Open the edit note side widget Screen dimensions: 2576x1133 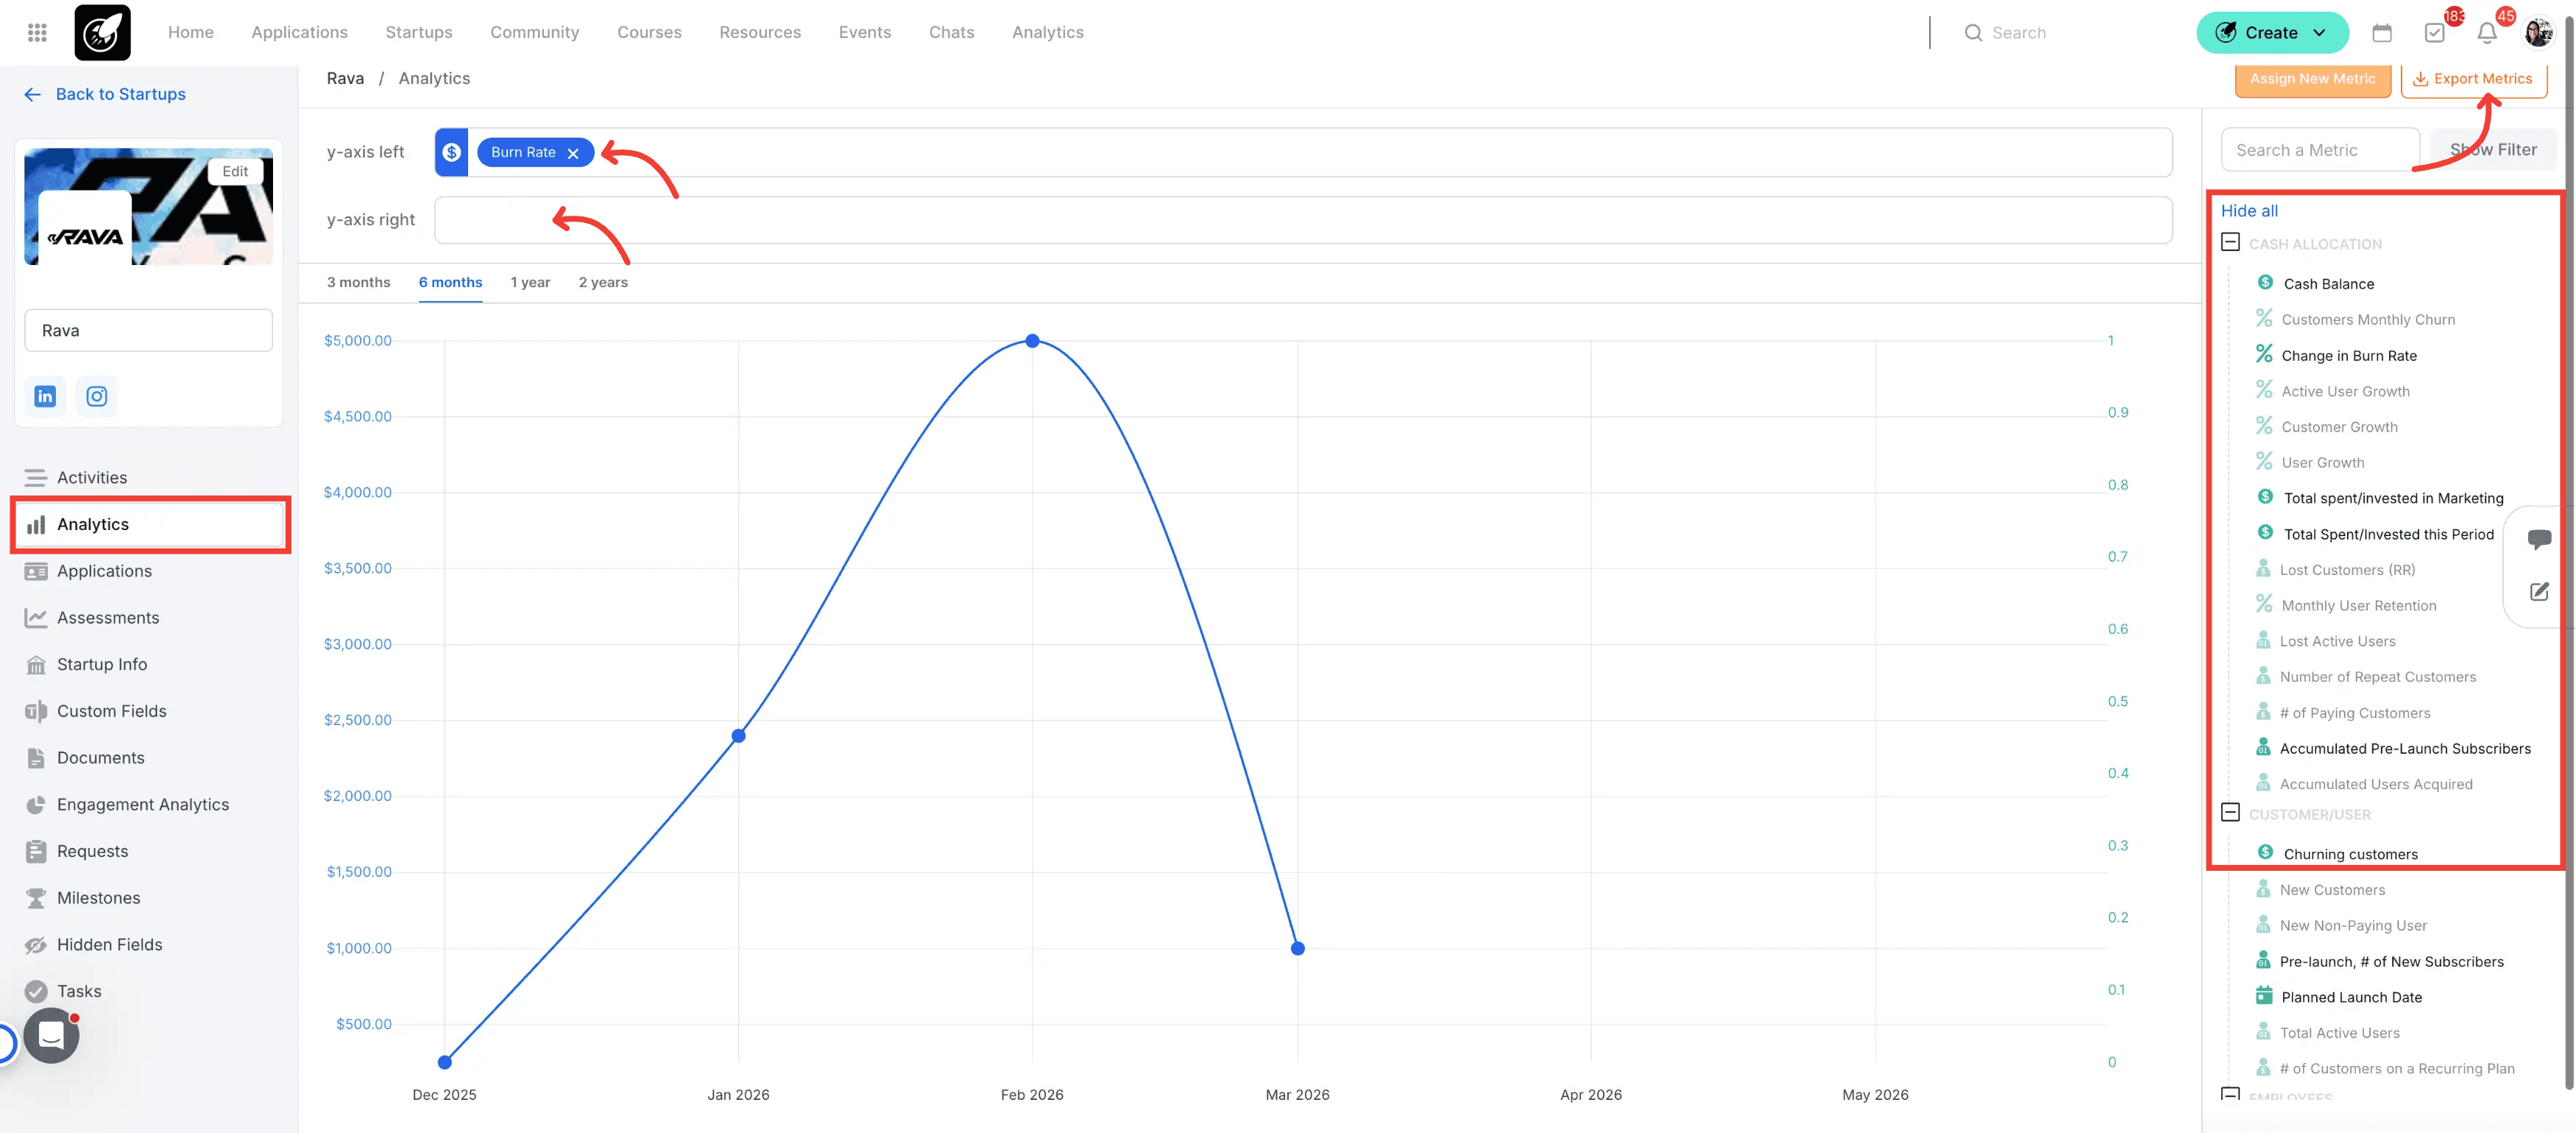2539,592
